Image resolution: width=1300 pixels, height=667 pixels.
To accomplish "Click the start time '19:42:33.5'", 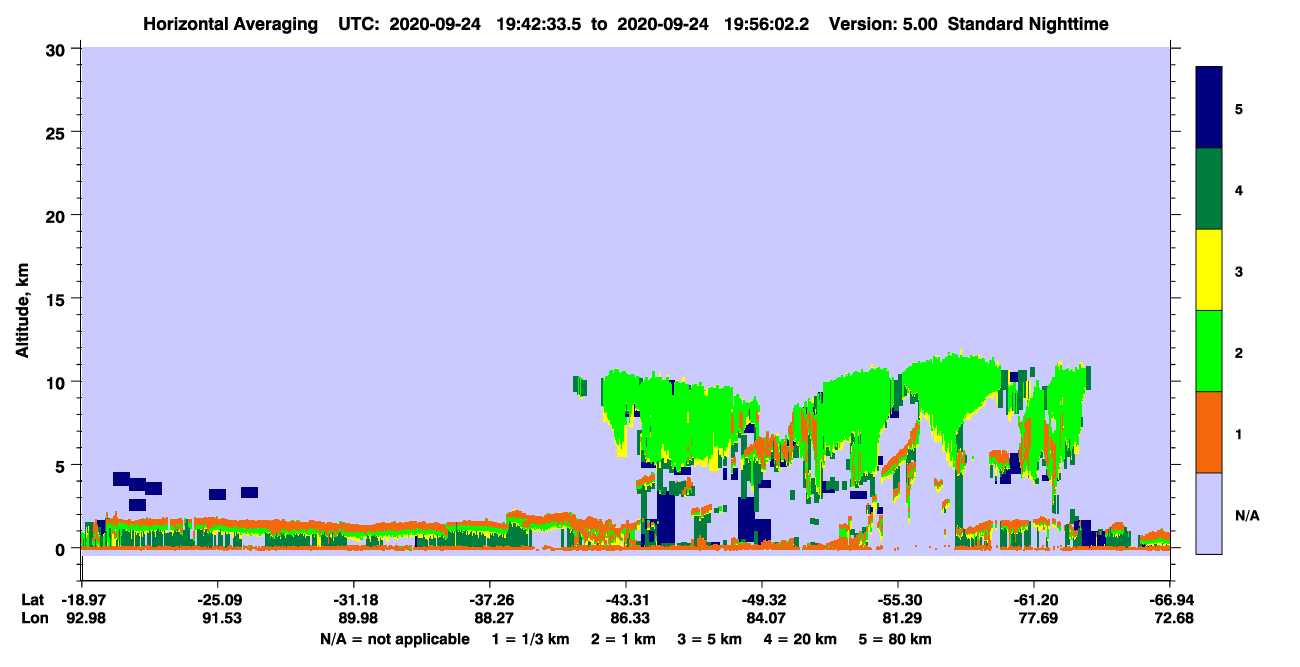I will [540, 23].
